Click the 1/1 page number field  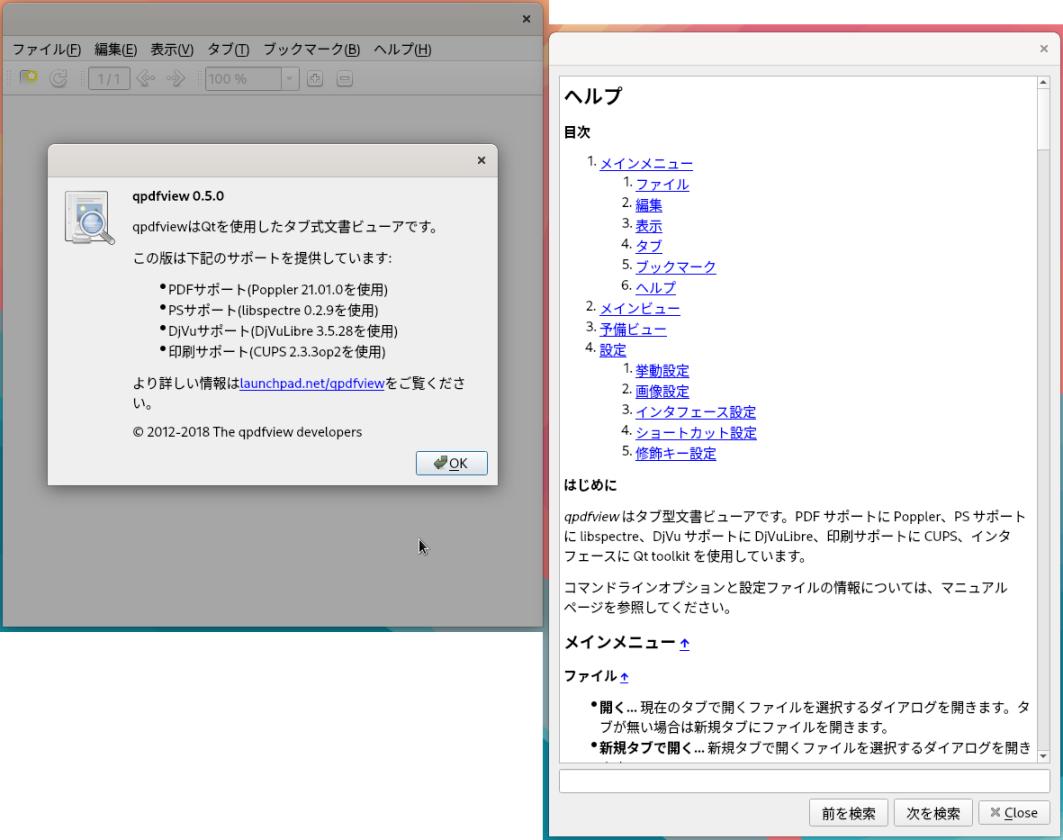(x=109, y=79)
